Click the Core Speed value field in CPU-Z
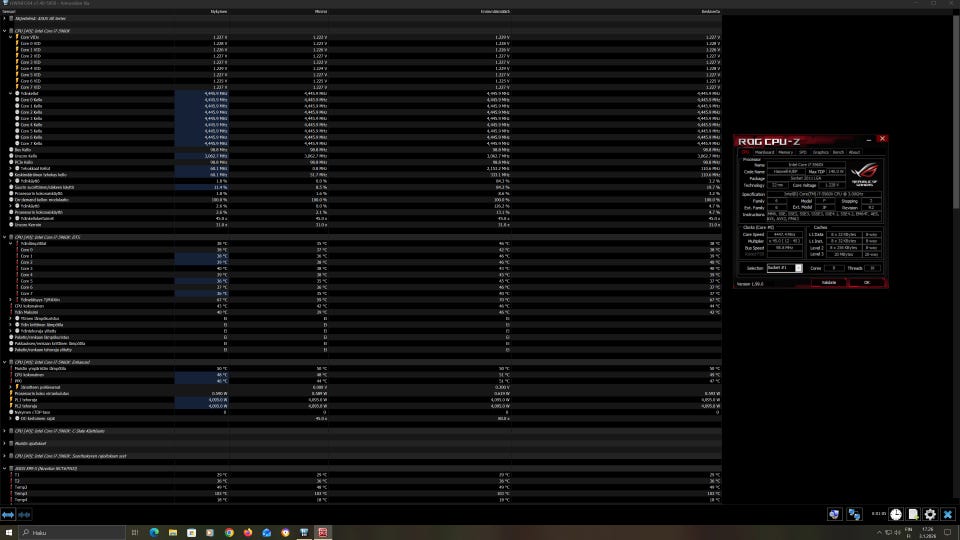 pyautogui.click(x=784, y=234)
